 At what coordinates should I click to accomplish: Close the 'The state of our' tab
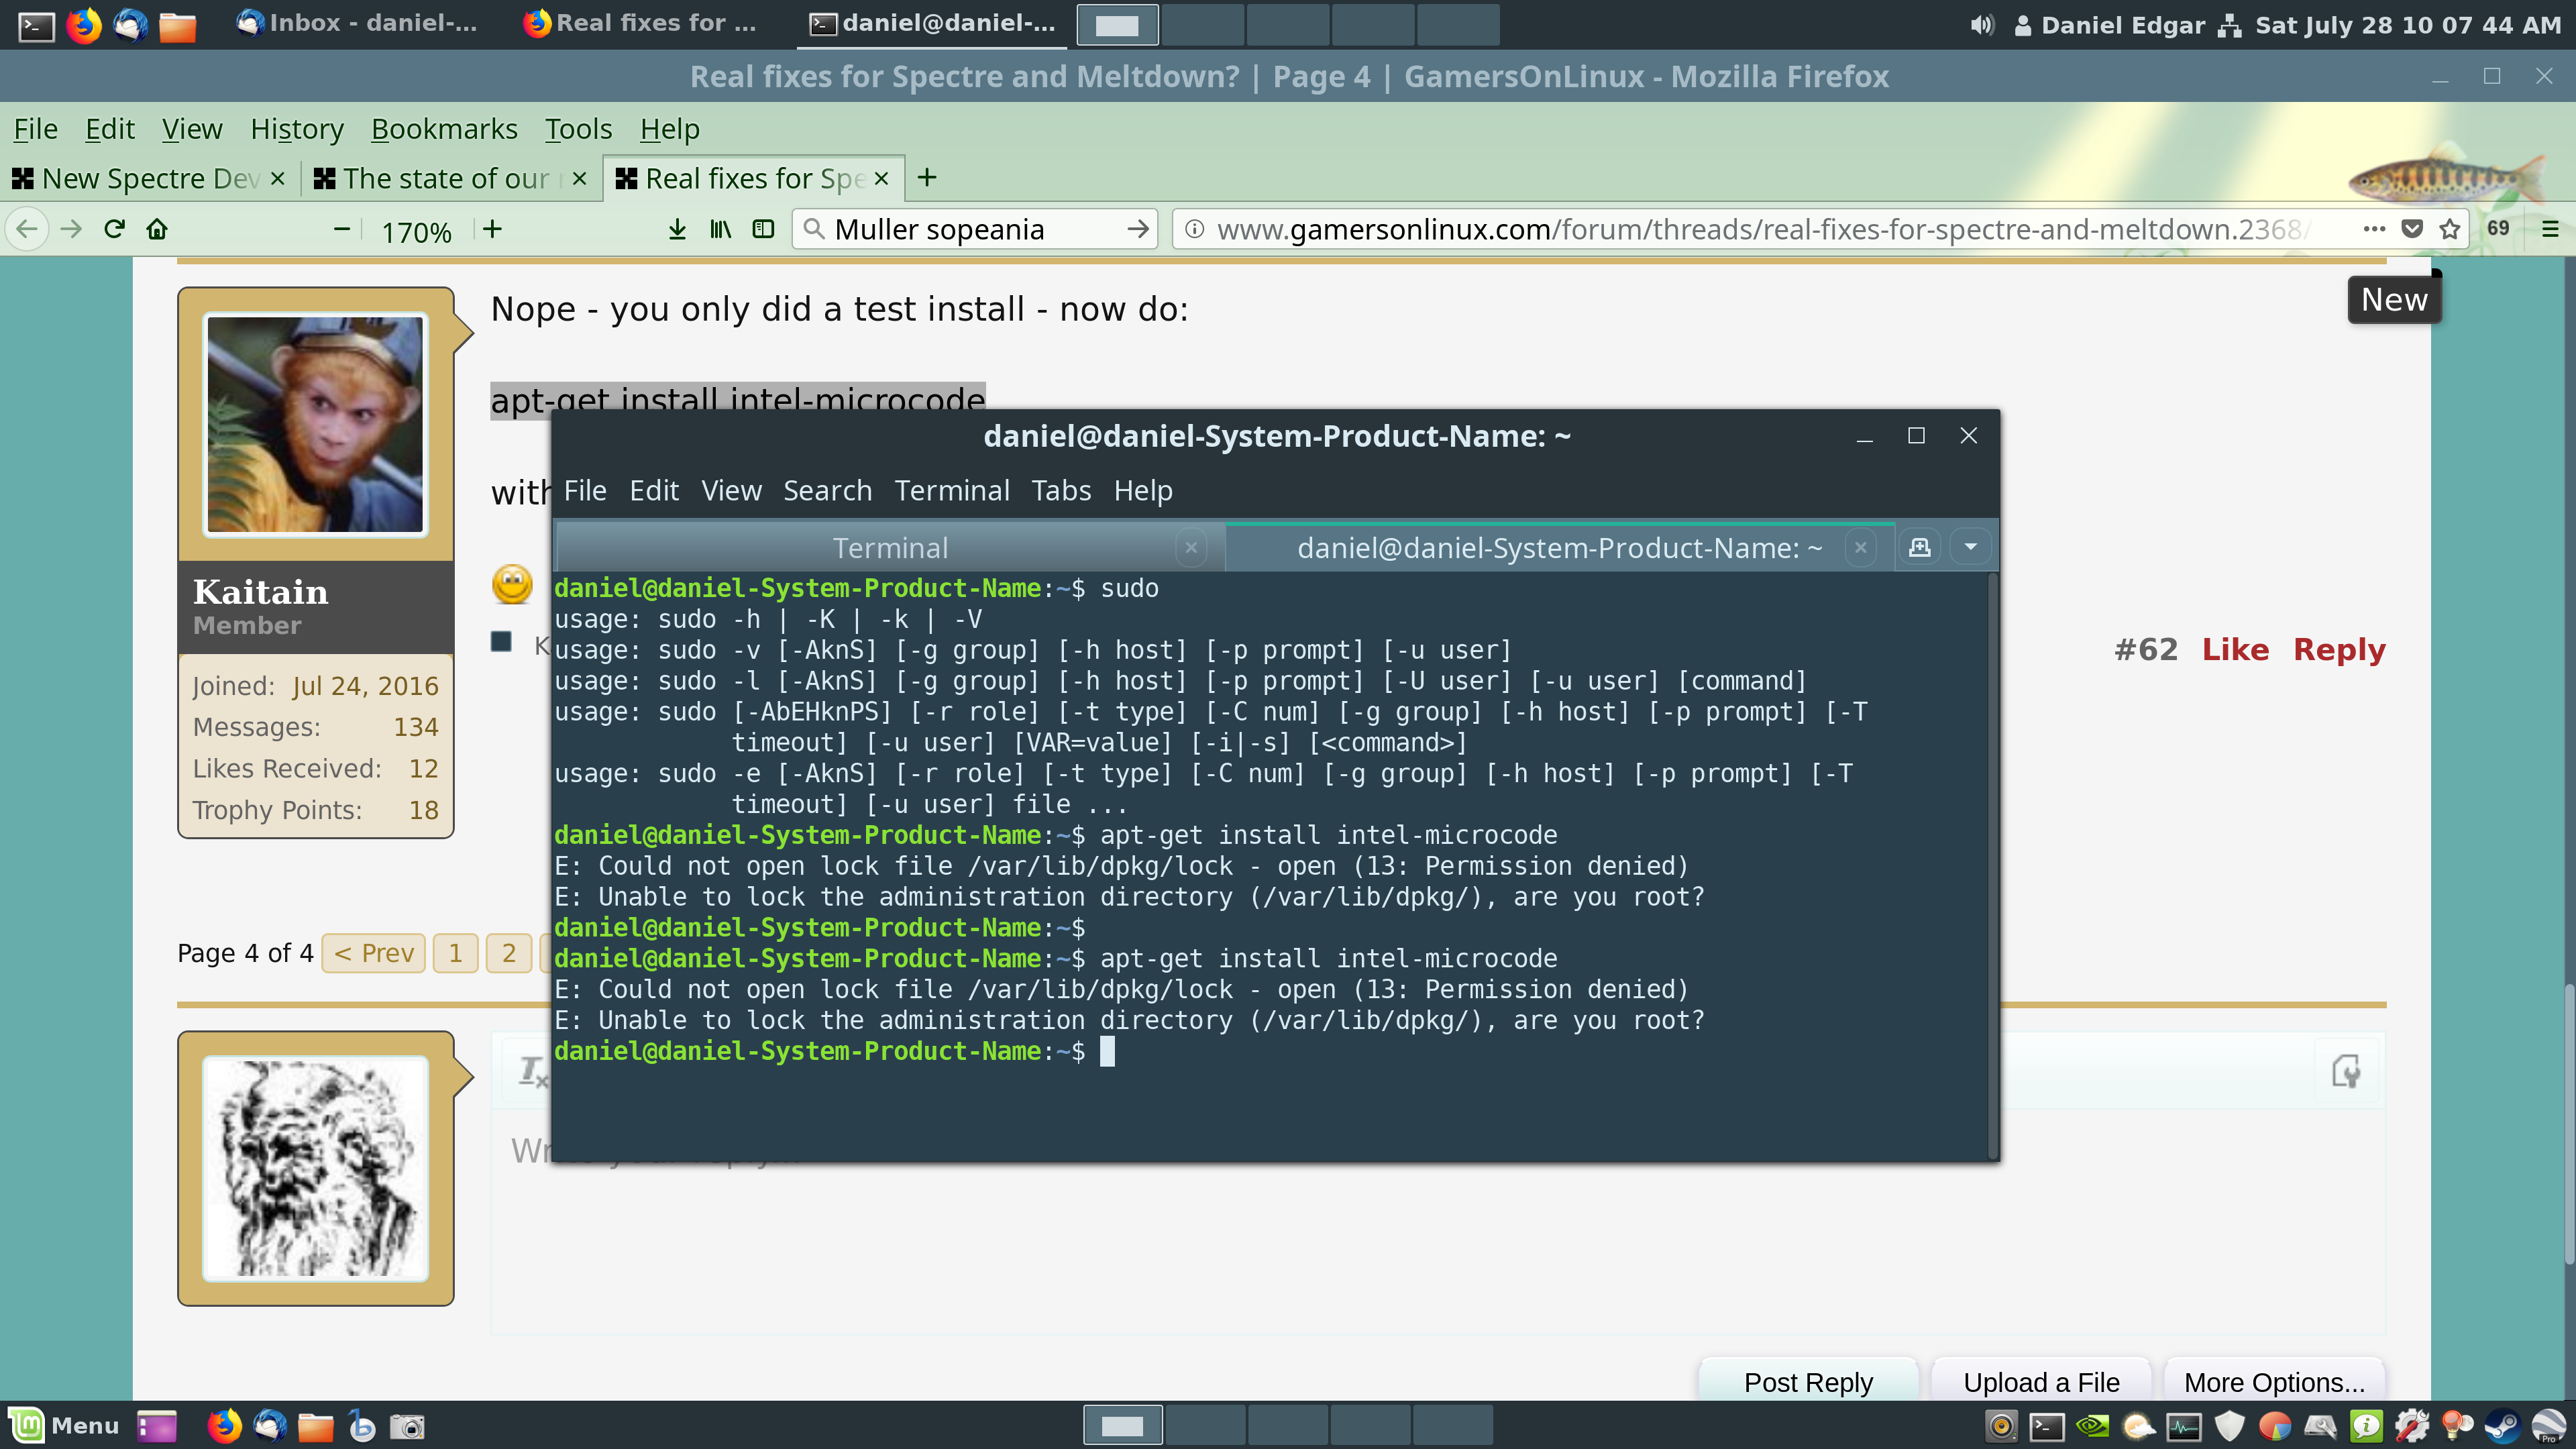[x=579, y=178]
